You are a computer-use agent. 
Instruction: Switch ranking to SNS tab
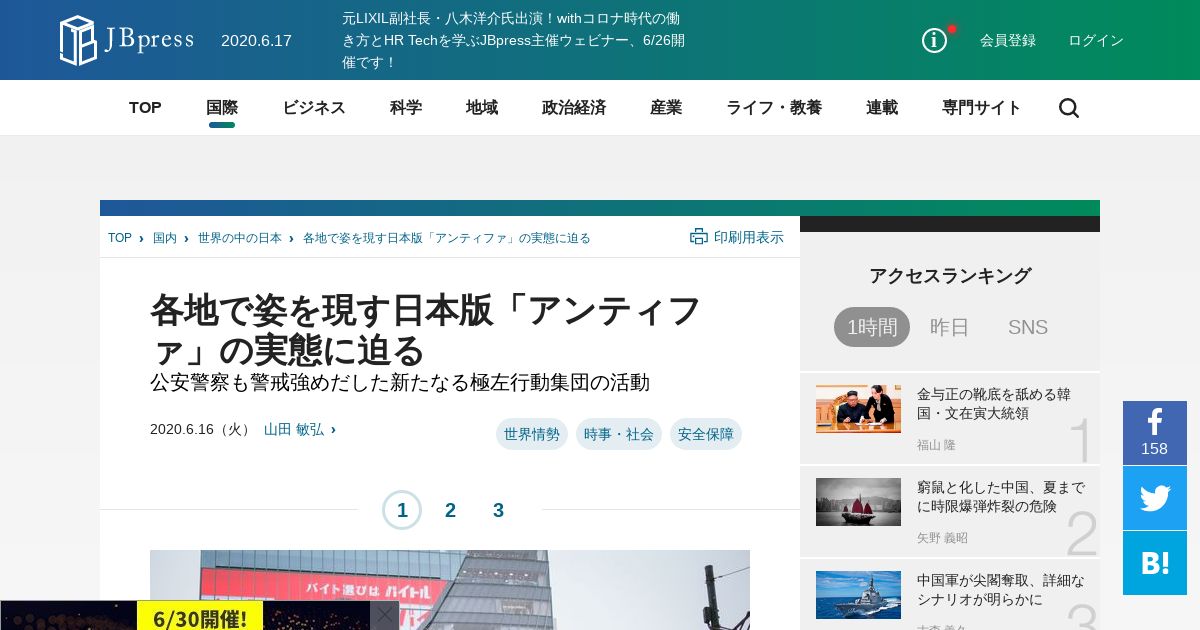coord(1028,327)
